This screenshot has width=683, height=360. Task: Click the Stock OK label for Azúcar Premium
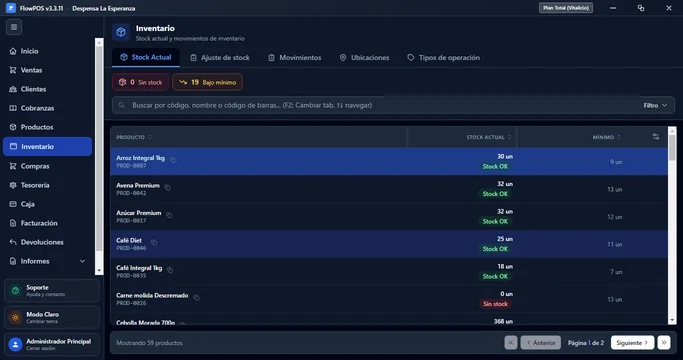495,221
